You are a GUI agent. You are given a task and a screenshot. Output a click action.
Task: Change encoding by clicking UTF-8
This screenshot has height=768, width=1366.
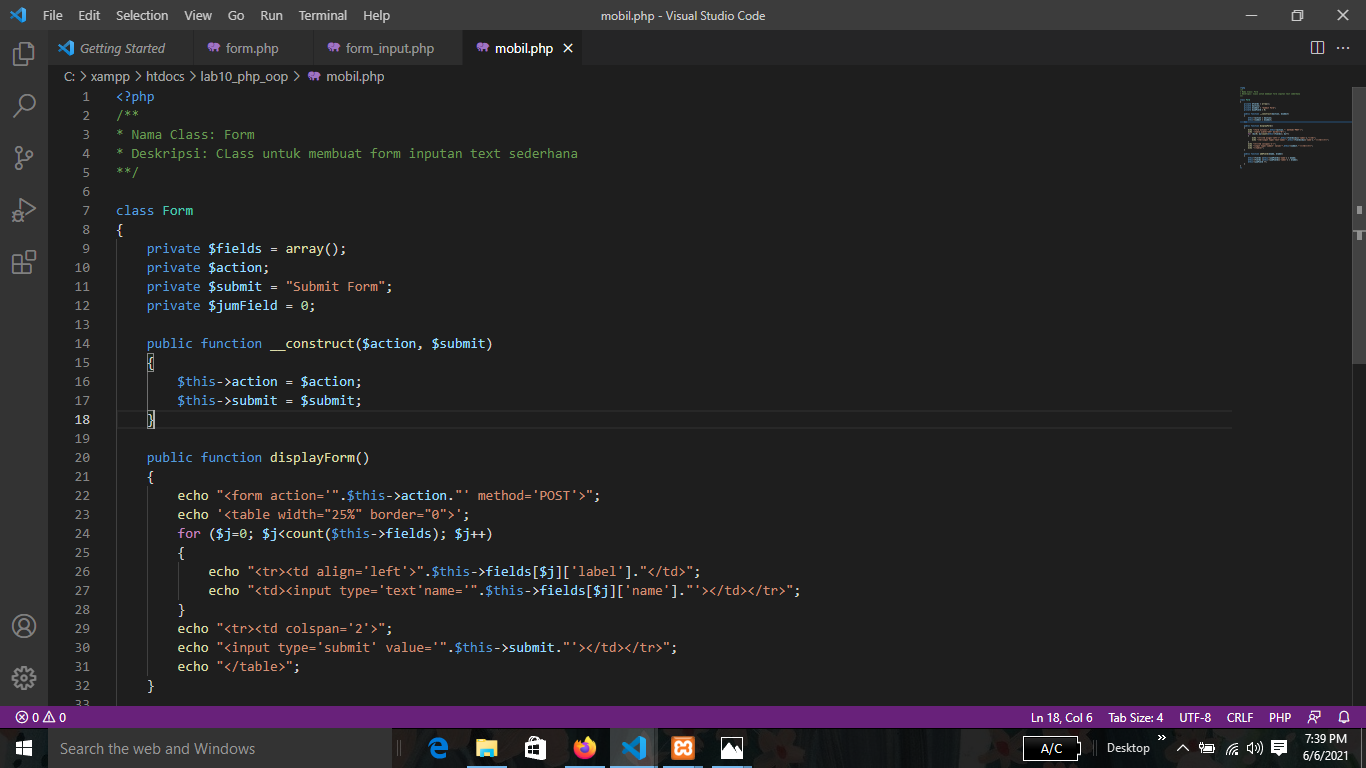click(x=1194, y=717)
